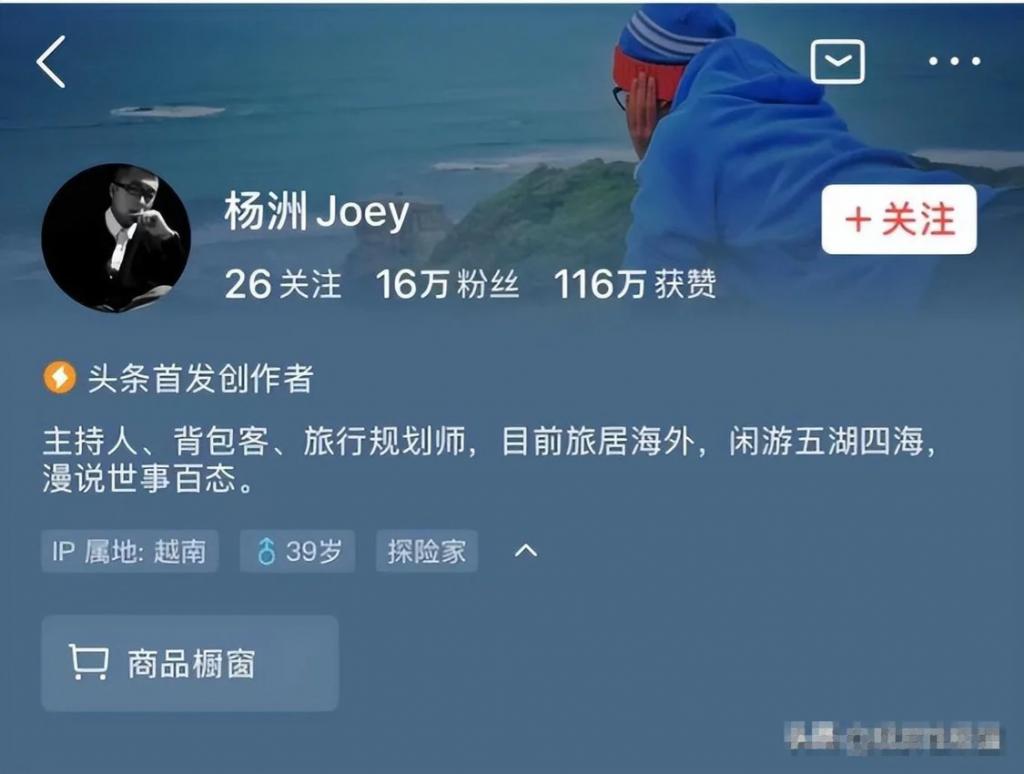Tap the IP 属地: 越南 tag
This screenshot has width=1024, height=774.
pyautogui.click(x=129, y=551)
